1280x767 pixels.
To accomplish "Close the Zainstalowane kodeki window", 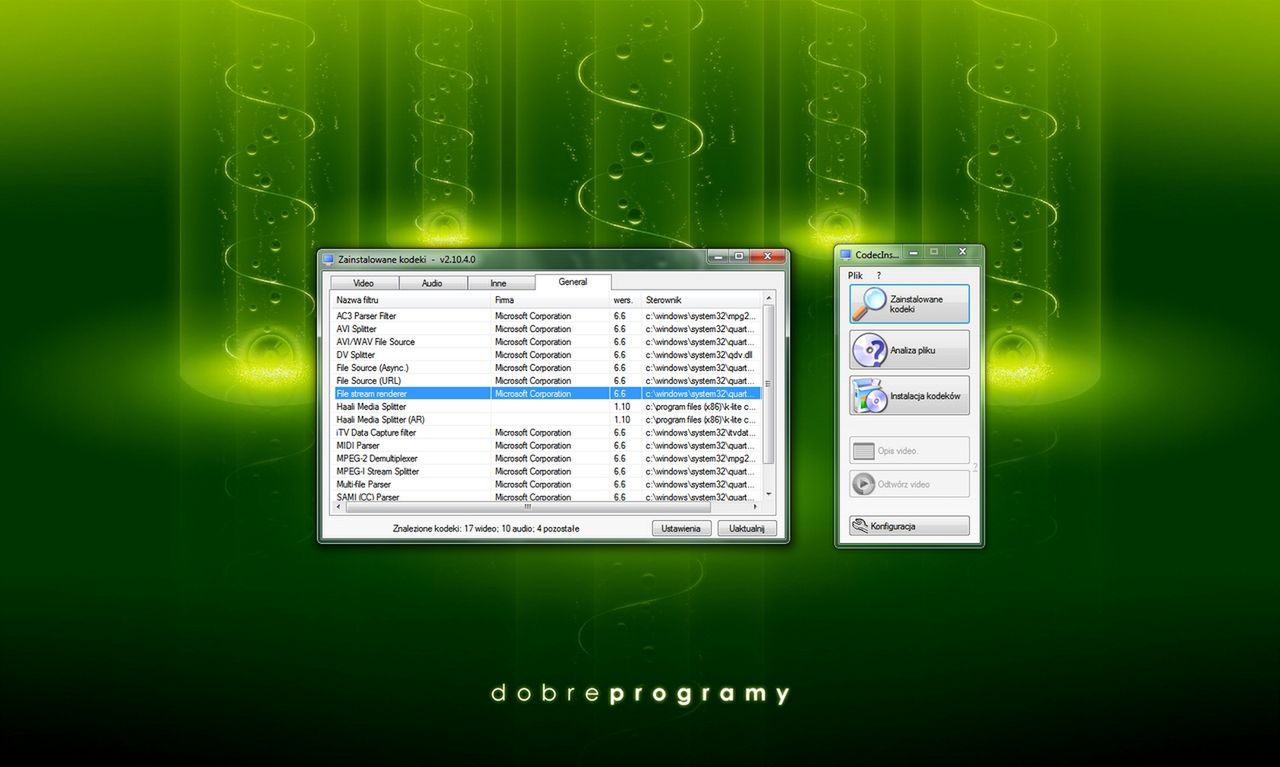I will tap(767, 256).
